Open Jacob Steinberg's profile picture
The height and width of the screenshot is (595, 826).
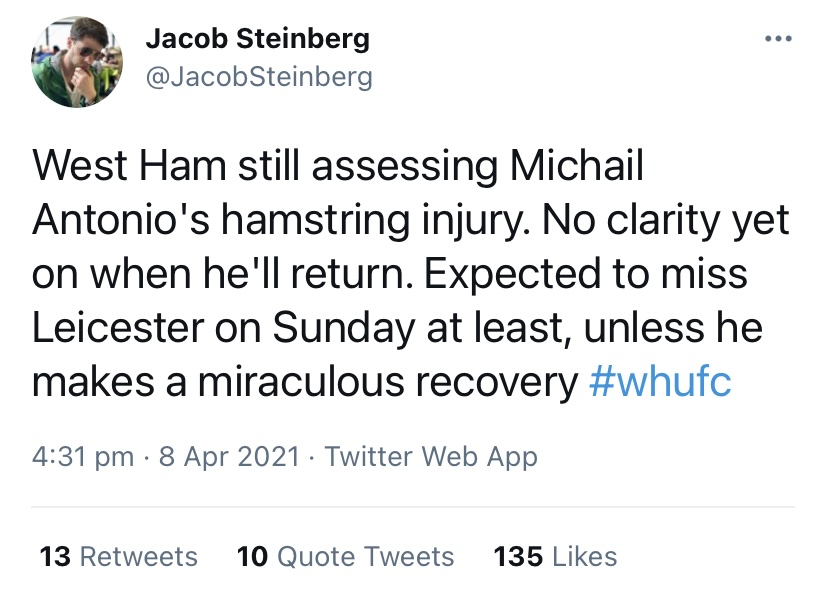click(x=77, y=62)
